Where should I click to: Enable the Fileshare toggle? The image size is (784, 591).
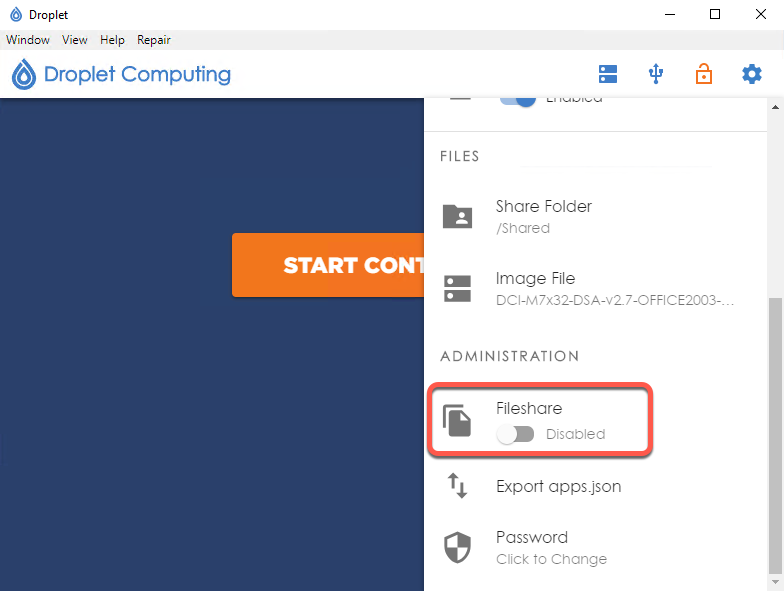(x=515, y=434)
